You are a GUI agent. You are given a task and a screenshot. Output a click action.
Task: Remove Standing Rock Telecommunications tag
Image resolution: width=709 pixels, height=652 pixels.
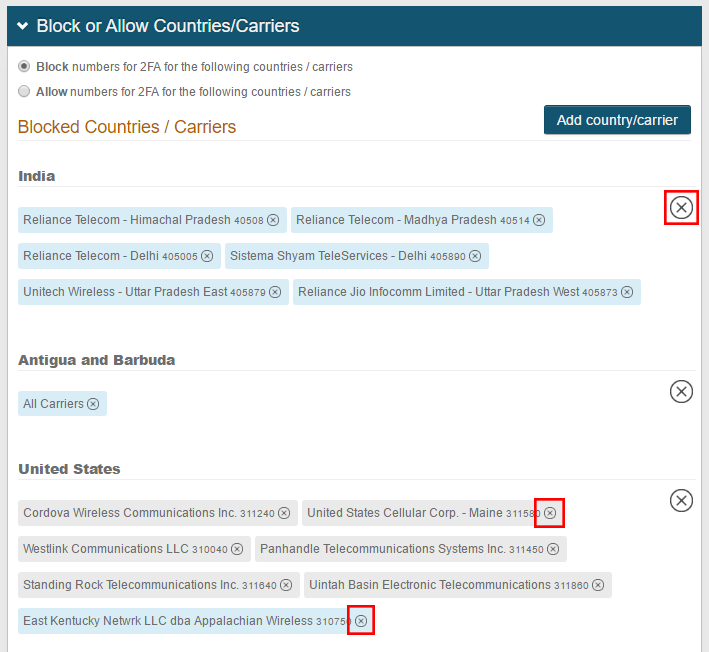pos(286,585)
